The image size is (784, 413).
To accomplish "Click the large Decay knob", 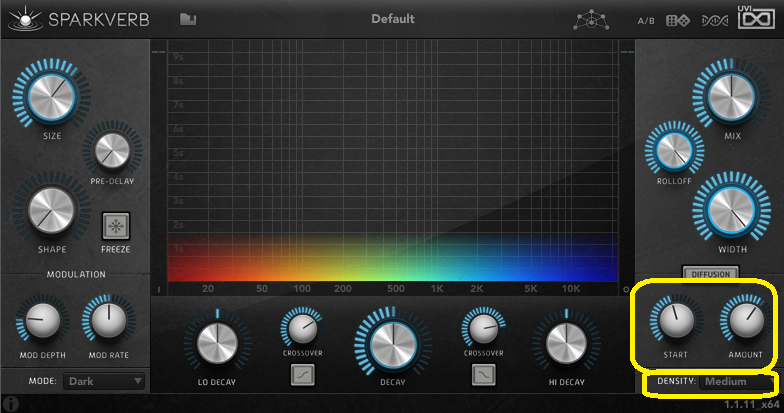I will point(391,344).
